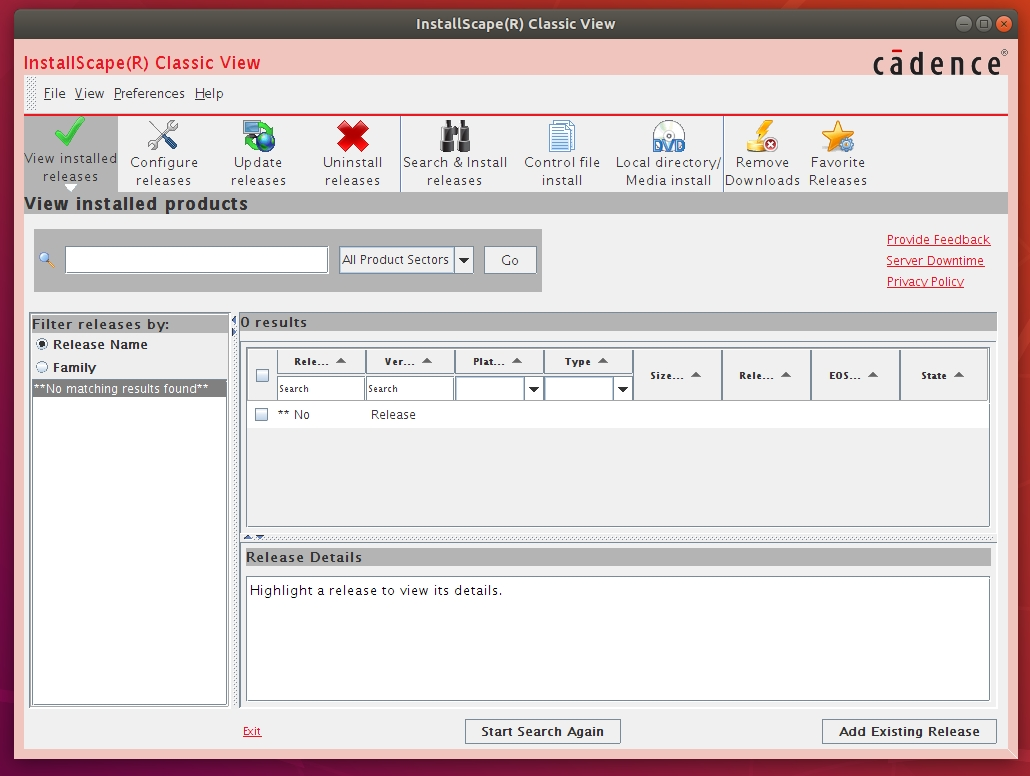Toggle select-all checkbox in table header
This screenshot has width=1030, height=776.
[262, 375]
